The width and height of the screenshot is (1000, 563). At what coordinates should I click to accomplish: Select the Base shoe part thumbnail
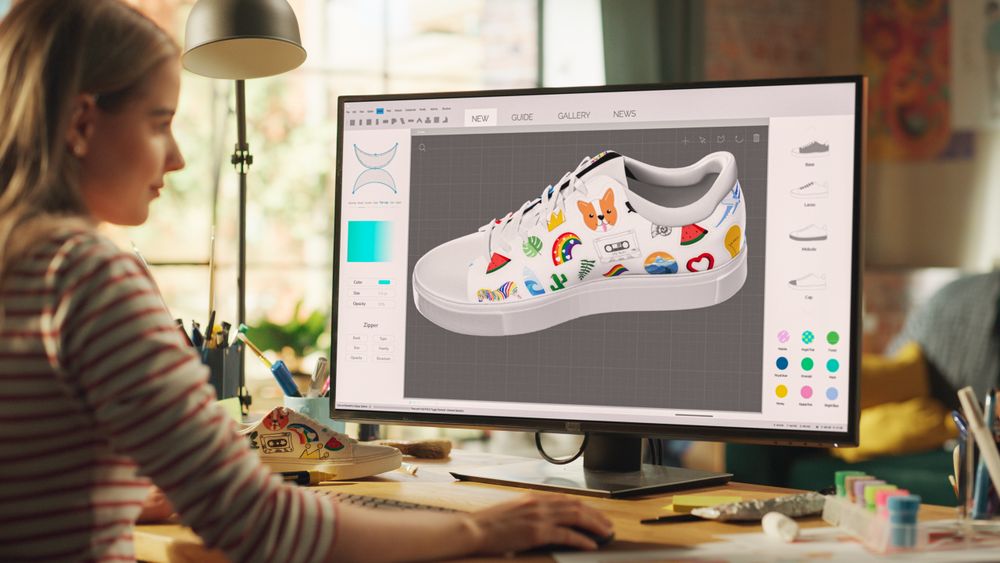coord(810,149)
